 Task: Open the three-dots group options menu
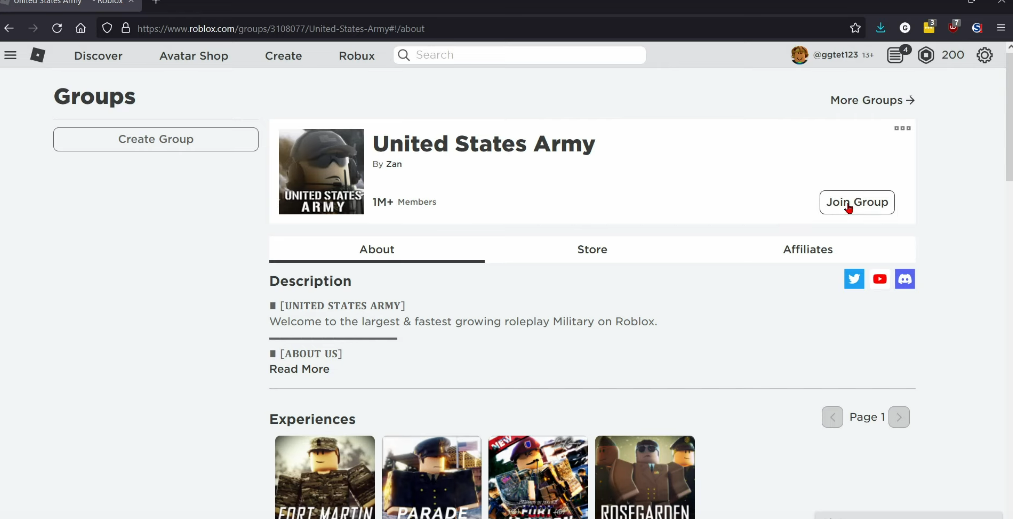point(903,128)
